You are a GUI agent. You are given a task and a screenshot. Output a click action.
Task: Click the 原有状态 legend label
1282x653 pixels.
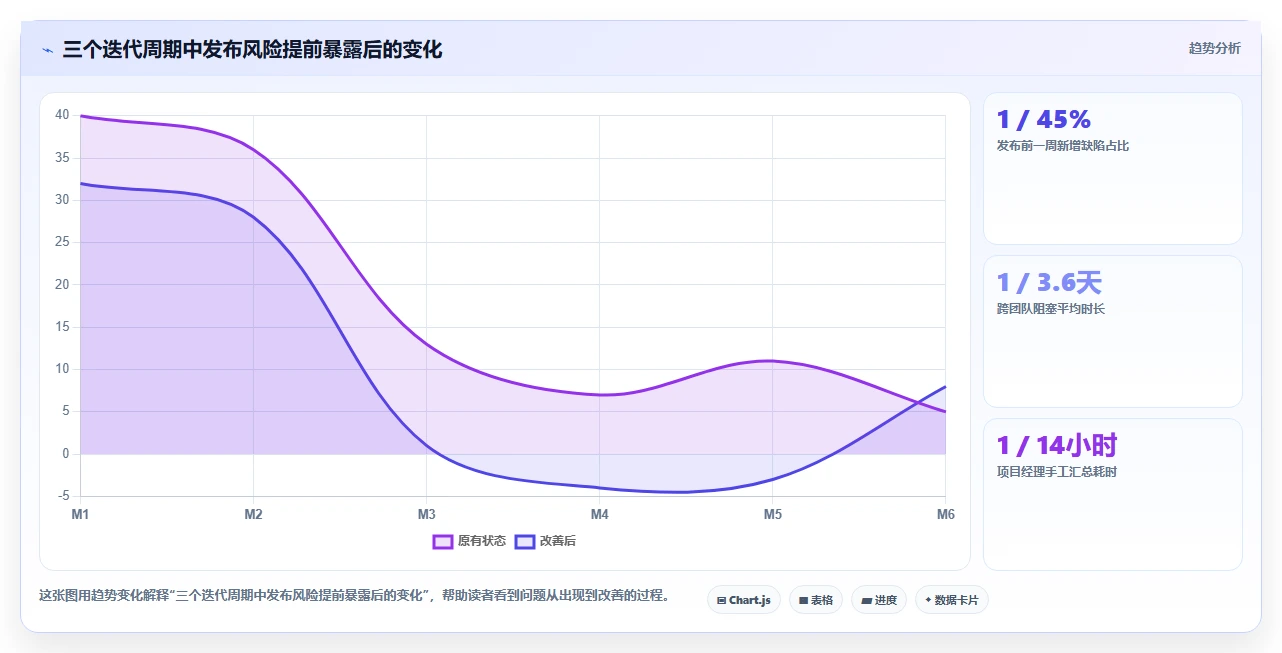coord(482,542)
